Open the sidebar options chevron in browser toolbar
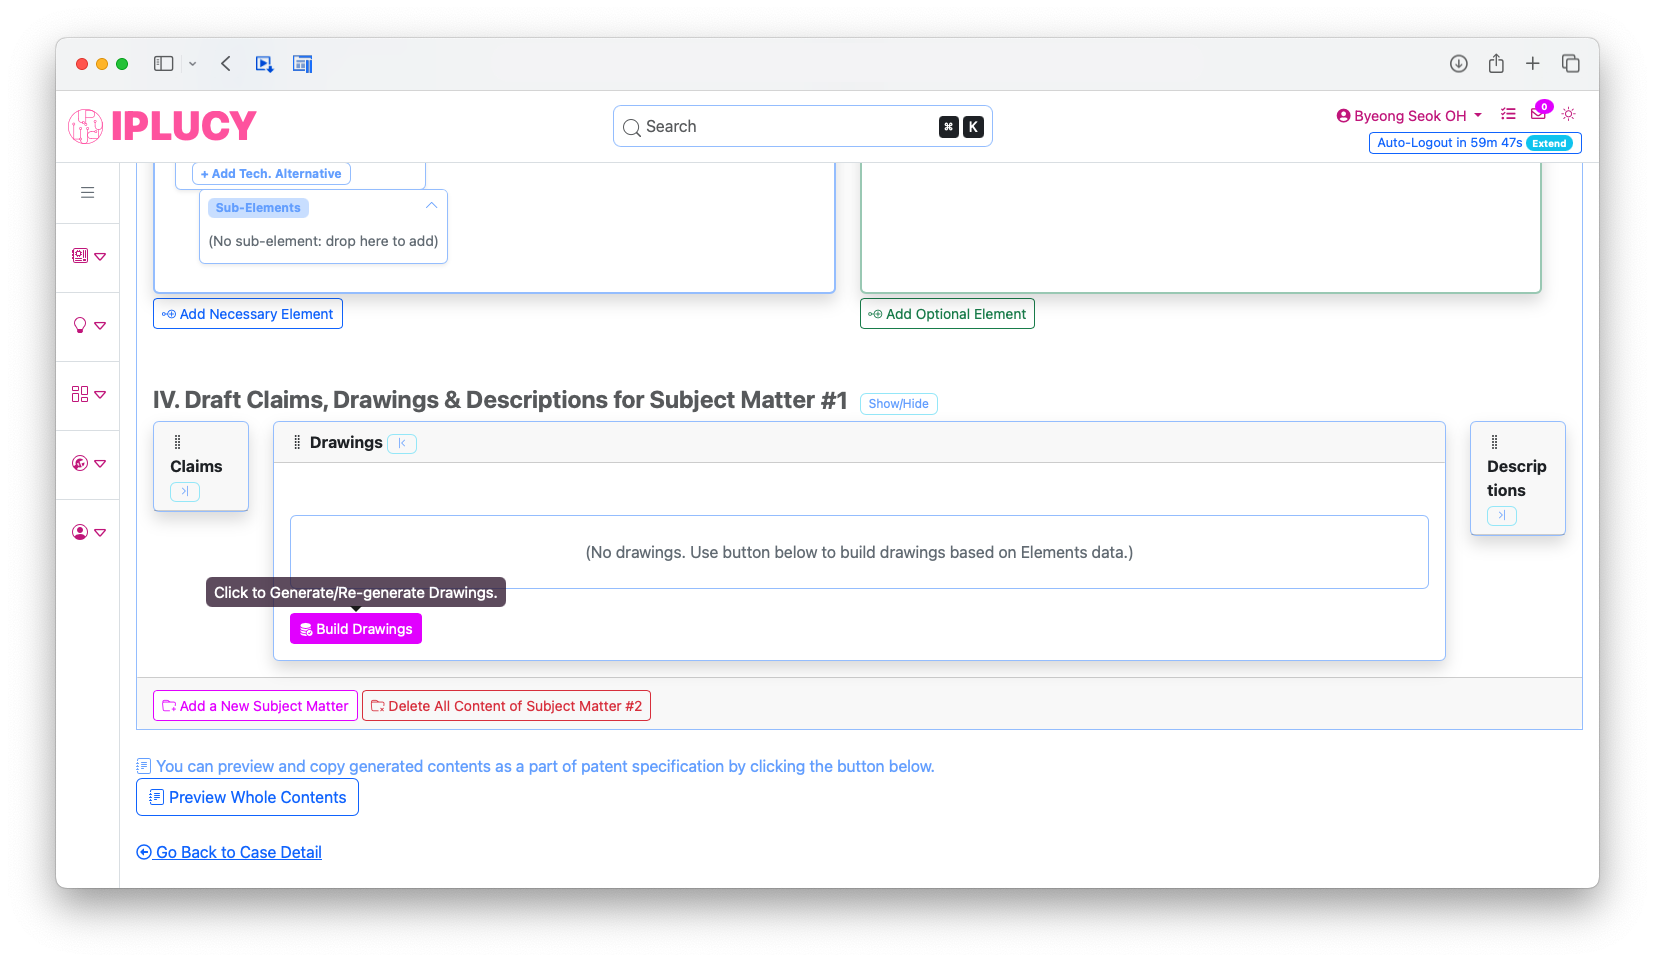Viewport: 1655px width, 962px height. coord(193,64)
